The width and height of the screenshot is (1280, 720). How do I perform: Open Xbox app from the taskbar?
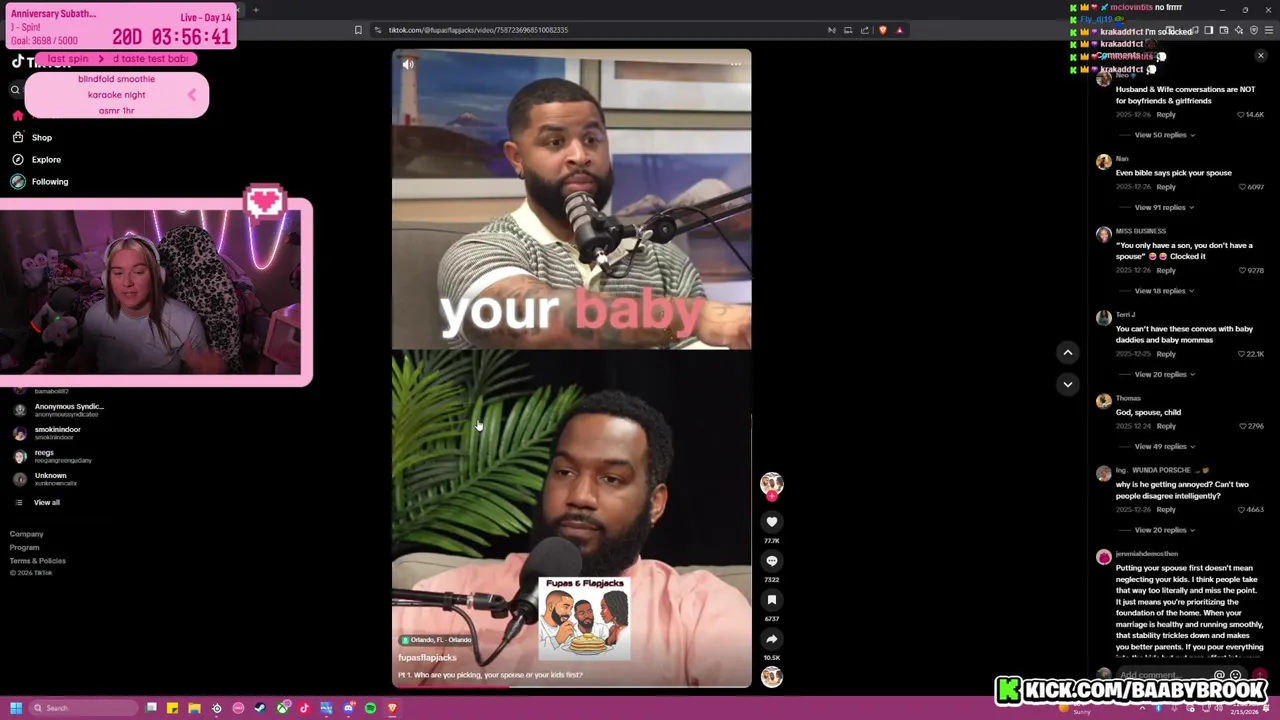pos(283,708)
